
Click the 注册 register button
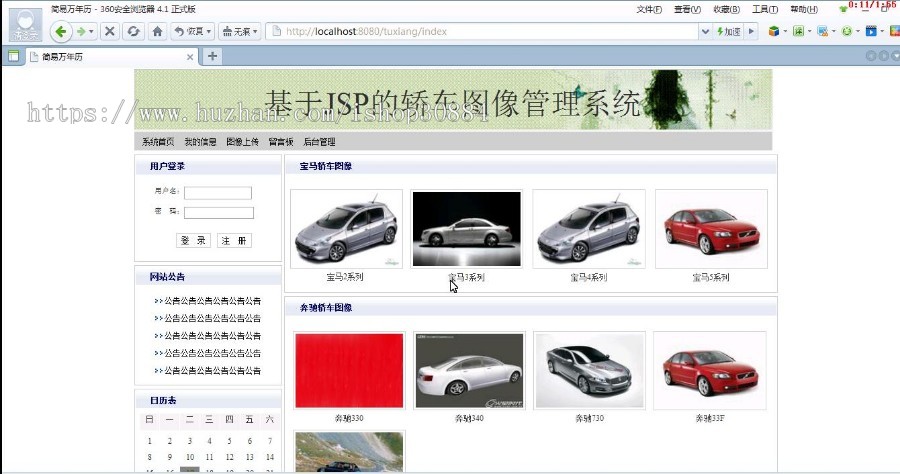coord(234,240)
